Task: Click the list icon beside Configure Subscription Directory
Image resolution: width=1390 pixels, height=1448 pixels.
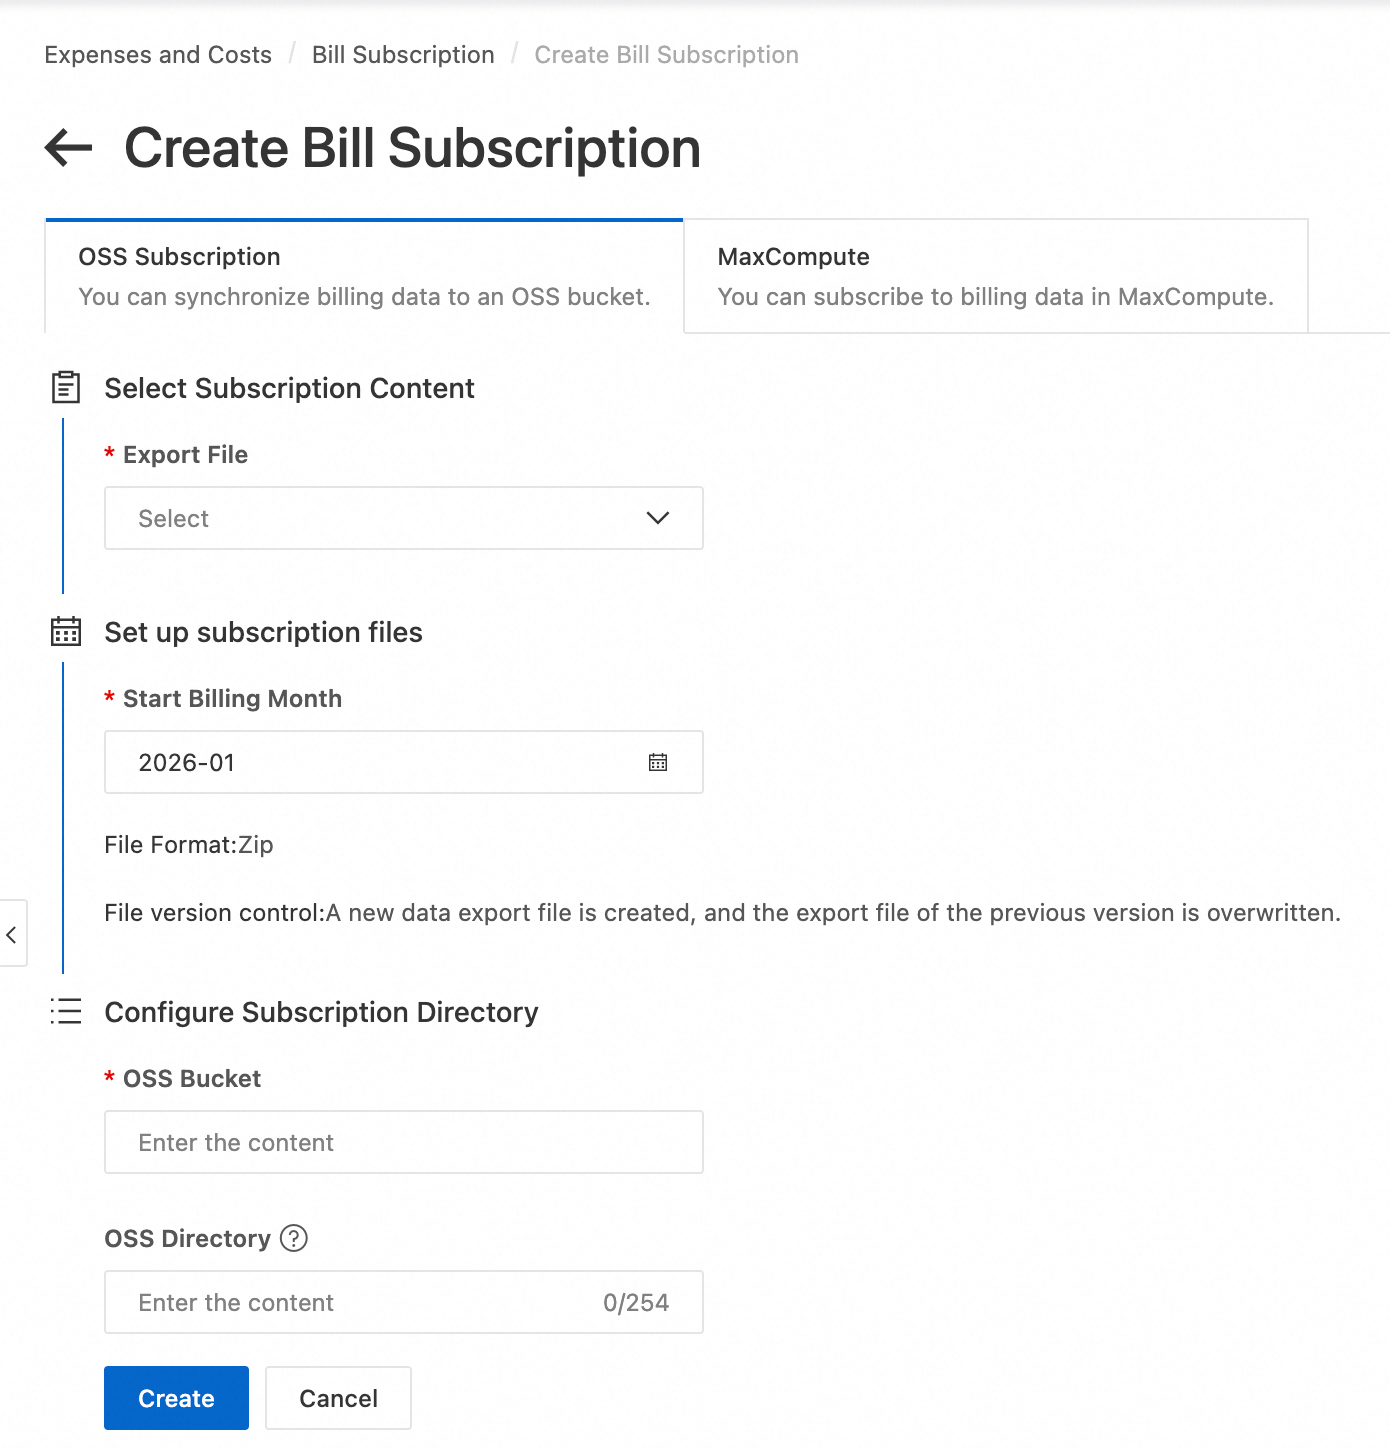Action: [66, 1012]
